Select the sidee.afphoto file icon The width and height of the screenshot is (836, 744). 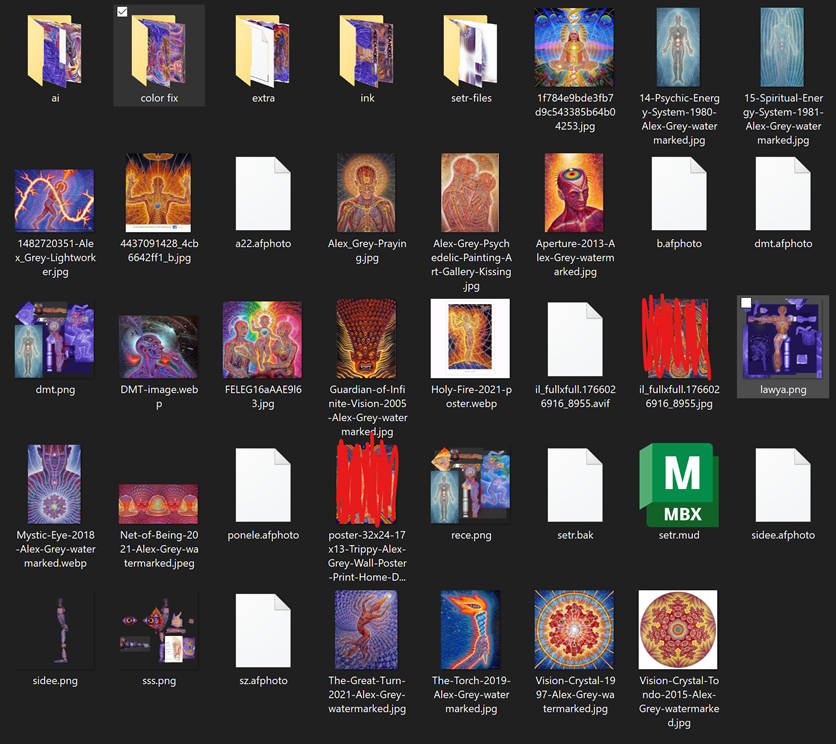(783, 485)
